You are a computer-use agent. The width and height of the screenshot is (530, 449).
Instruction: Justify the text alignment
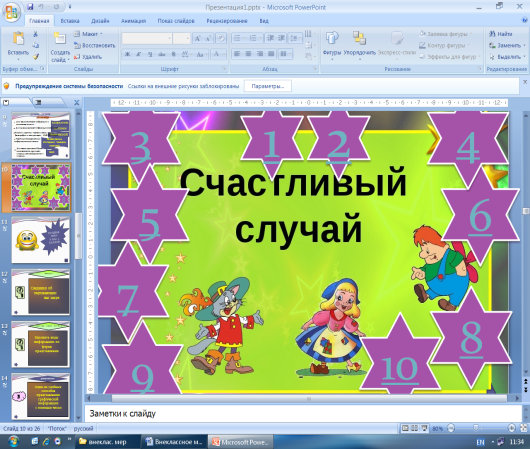coord(271,54)
